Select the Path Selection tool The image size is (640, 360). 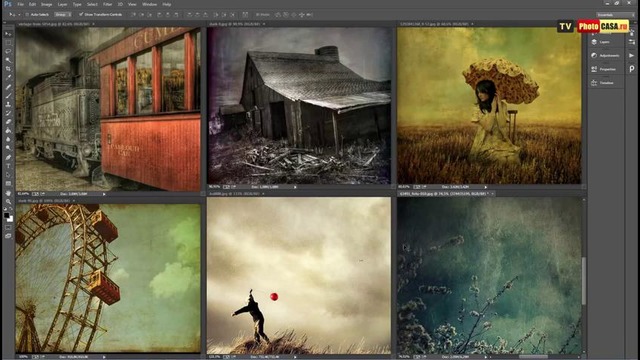[x=8, y=175]
